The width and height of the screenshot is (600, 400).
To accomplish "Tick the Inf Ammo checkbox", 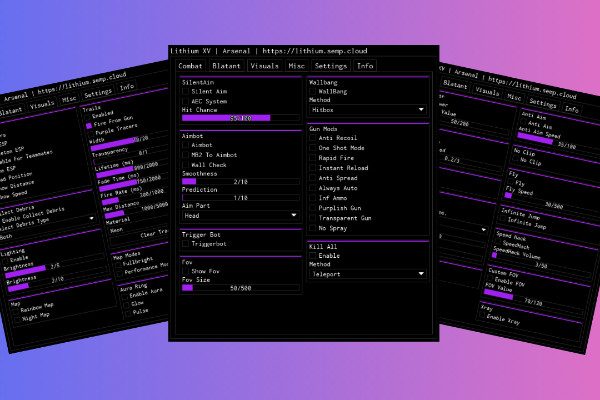I will [313, 198].
